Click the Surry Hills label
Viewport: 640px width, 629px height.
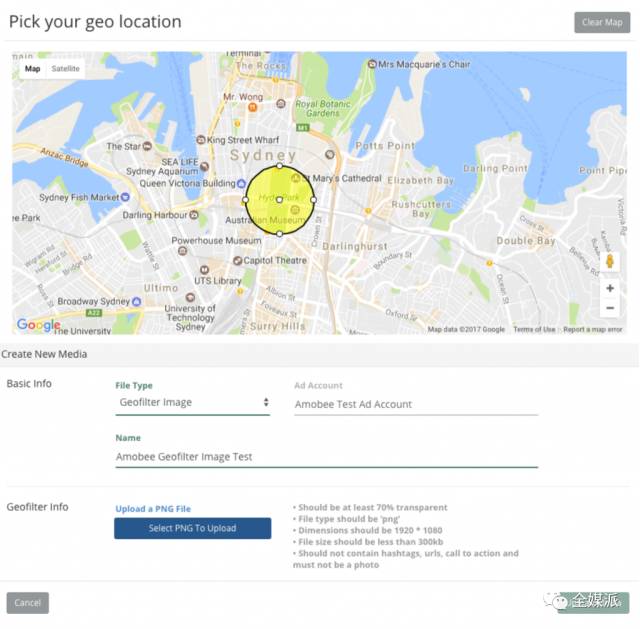pos(278,326)
